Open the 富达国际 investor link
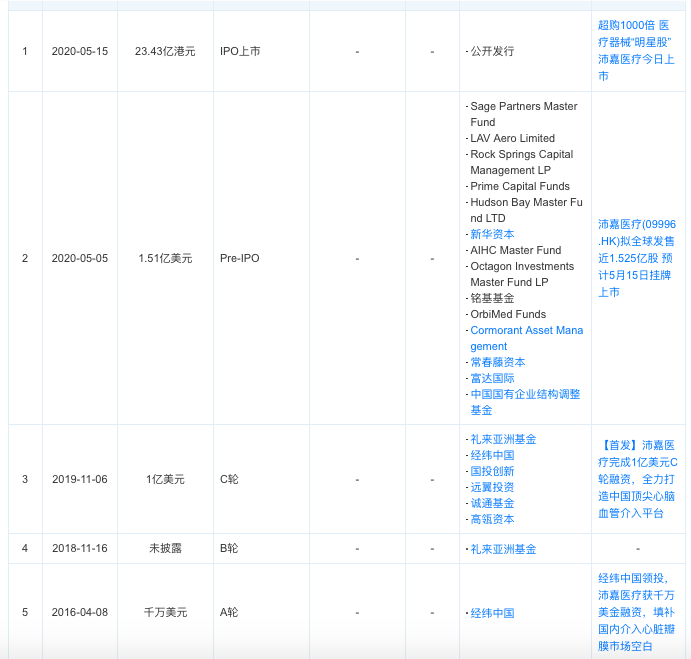The width and height of the screenshot is (691, 659). (x=492, y=378)
